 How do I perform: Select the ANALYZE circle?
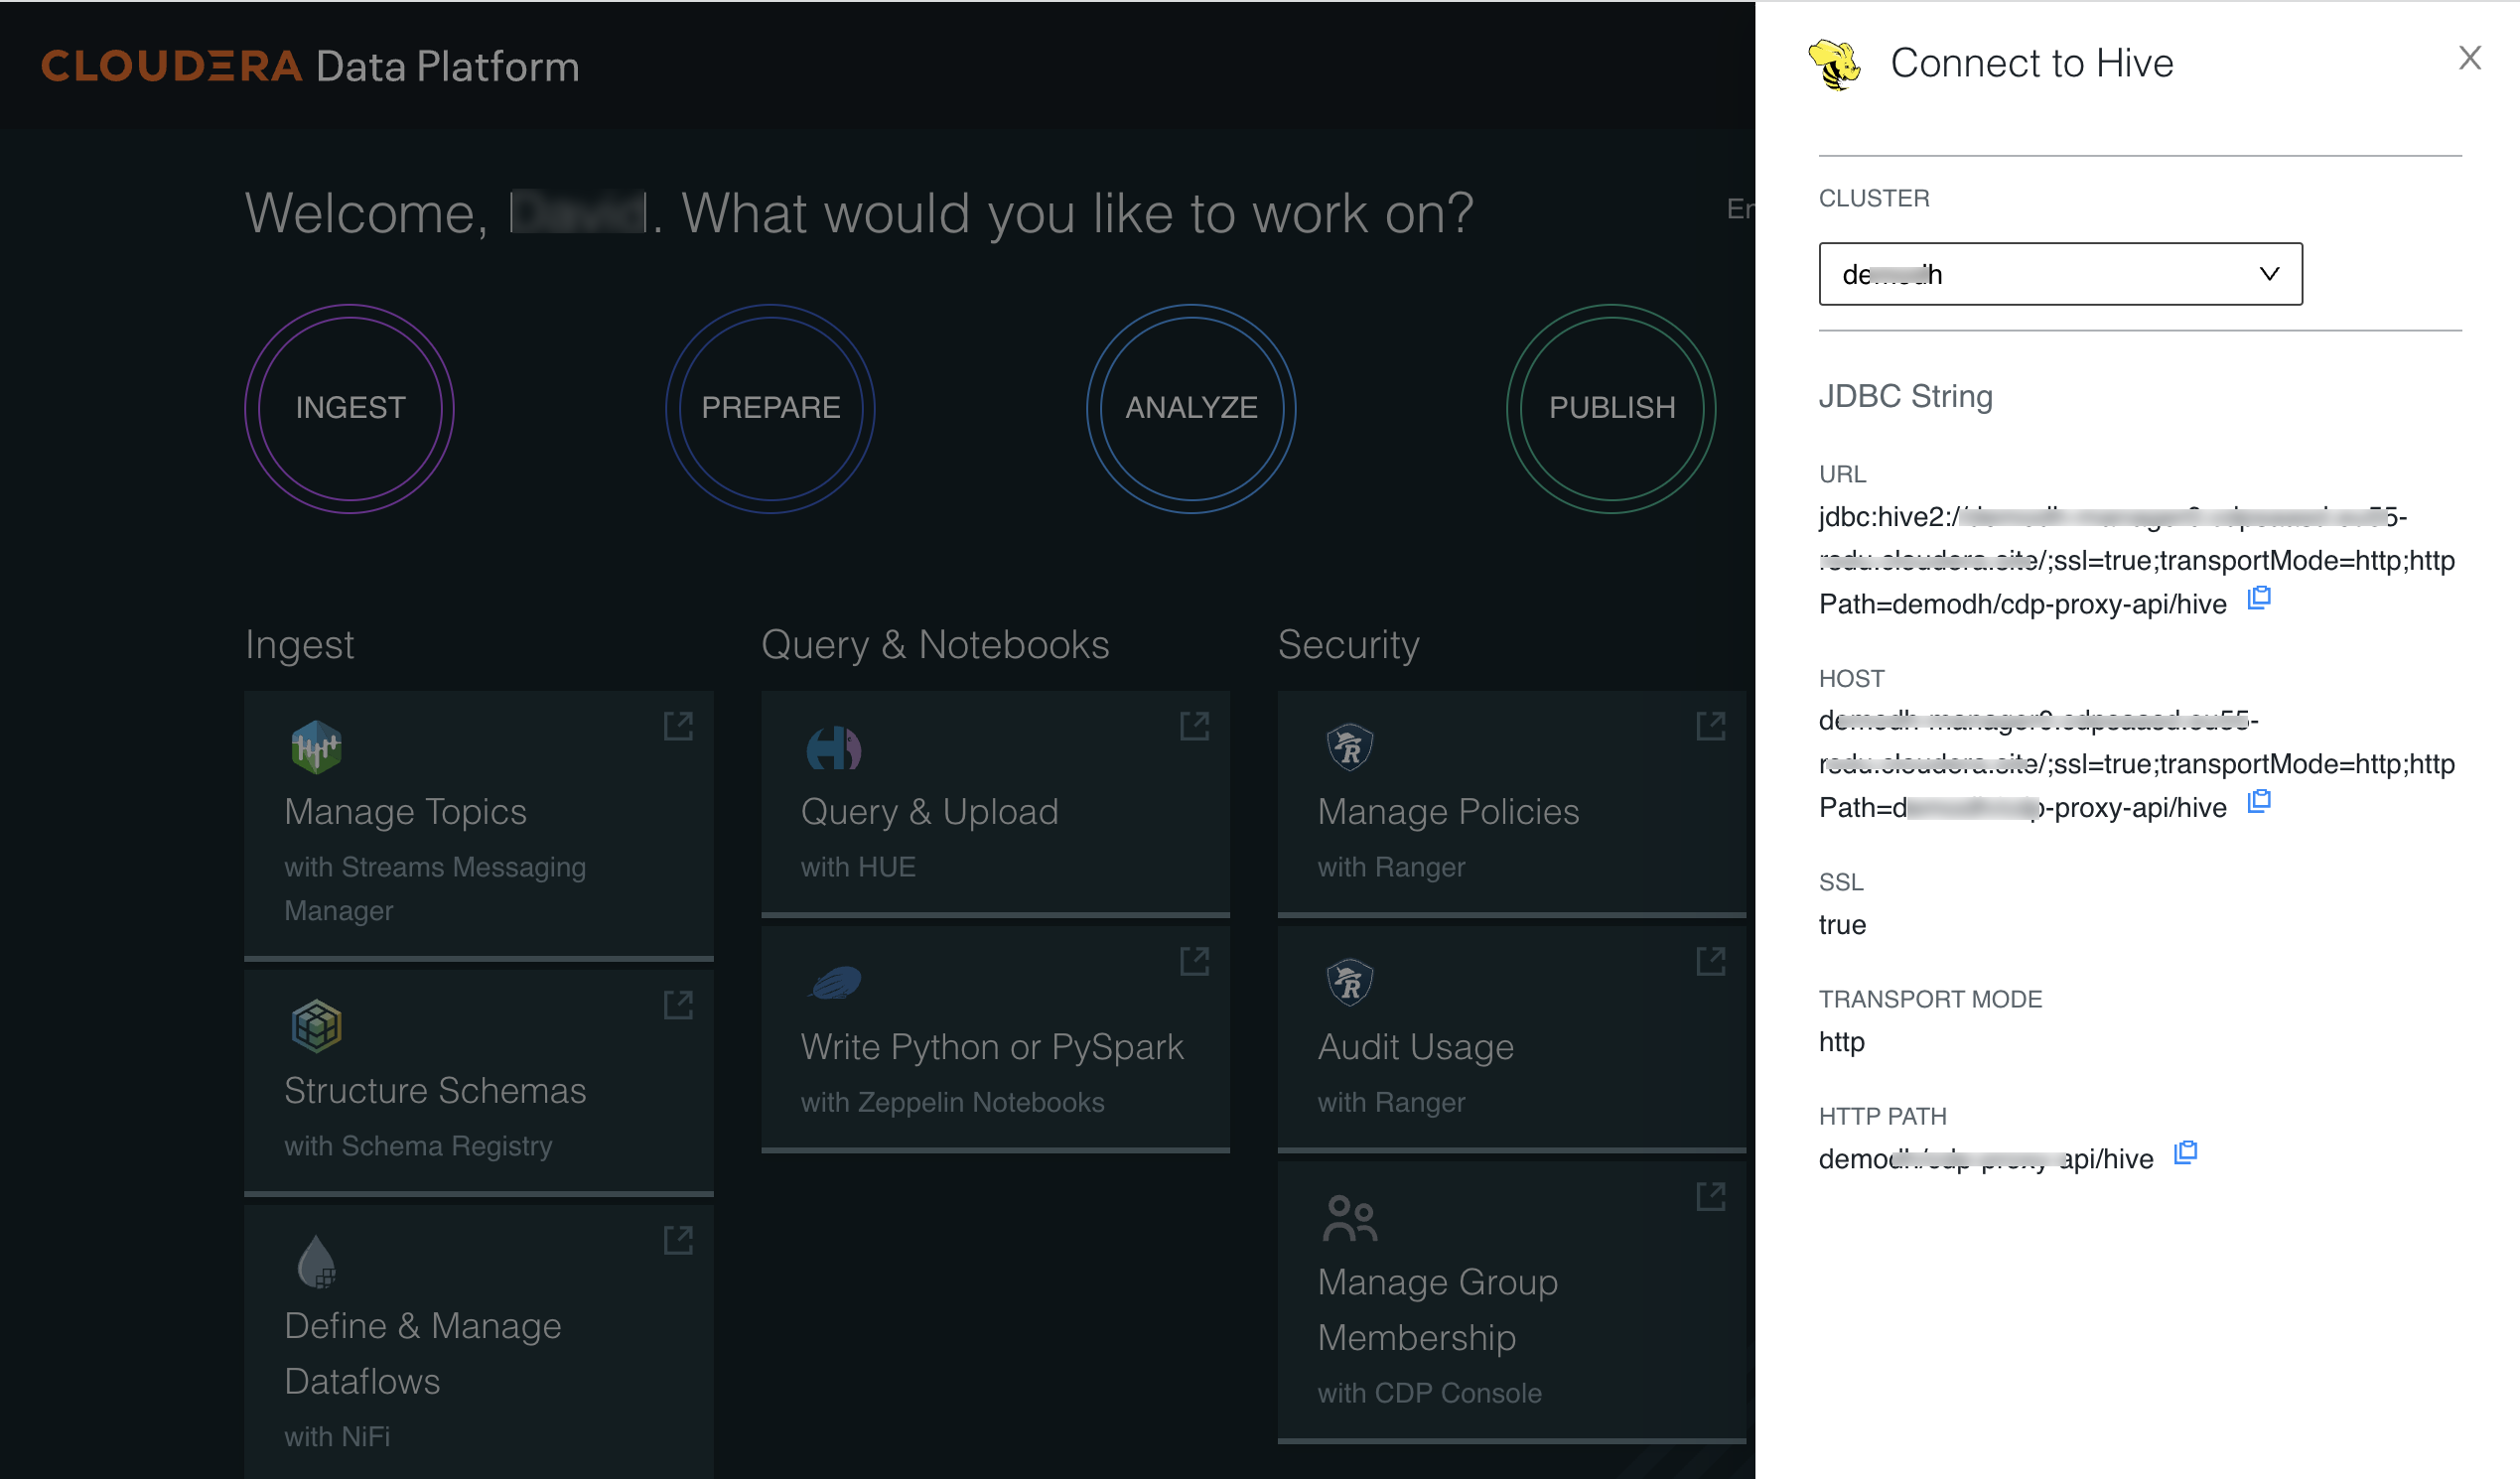[1191, 408]
